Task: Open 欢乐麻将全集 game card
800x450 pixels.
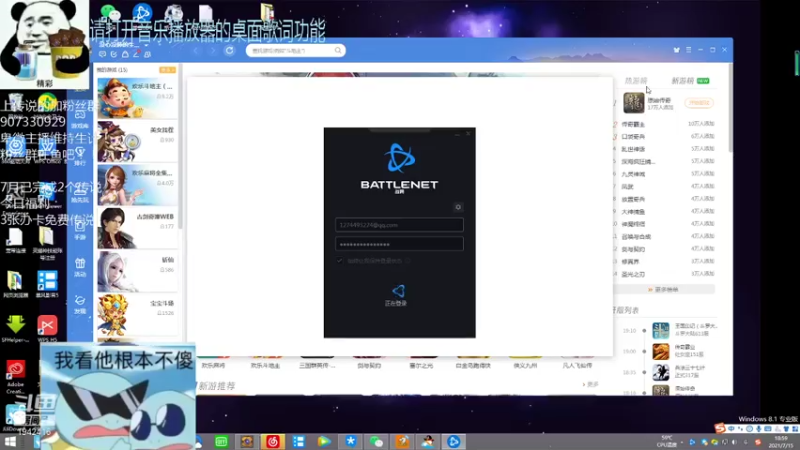Action: [137, 185]
